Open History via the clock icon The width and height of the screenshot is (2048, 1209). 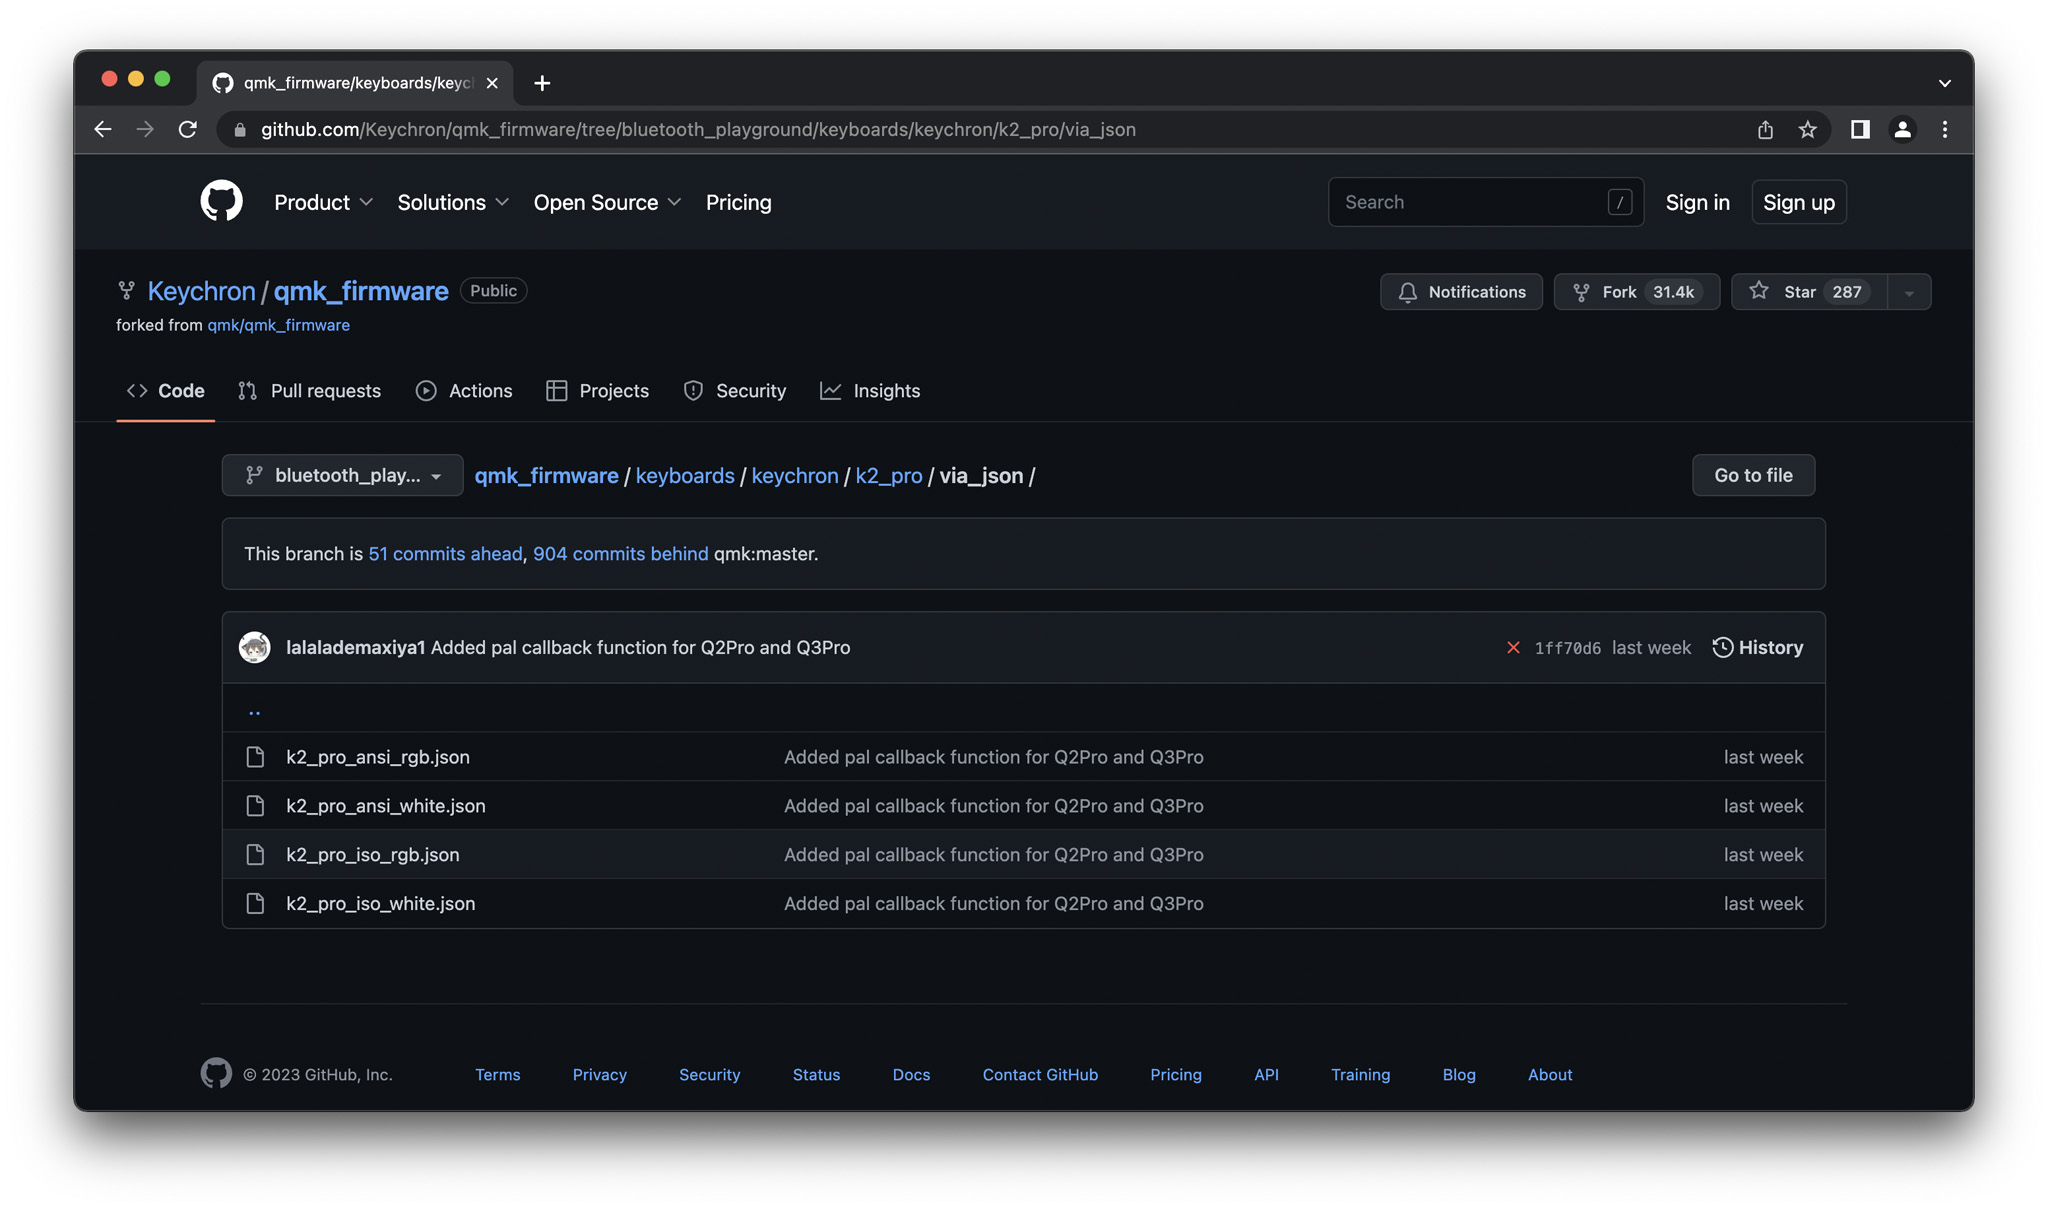pyautogui.click(x=1722, y=648)
